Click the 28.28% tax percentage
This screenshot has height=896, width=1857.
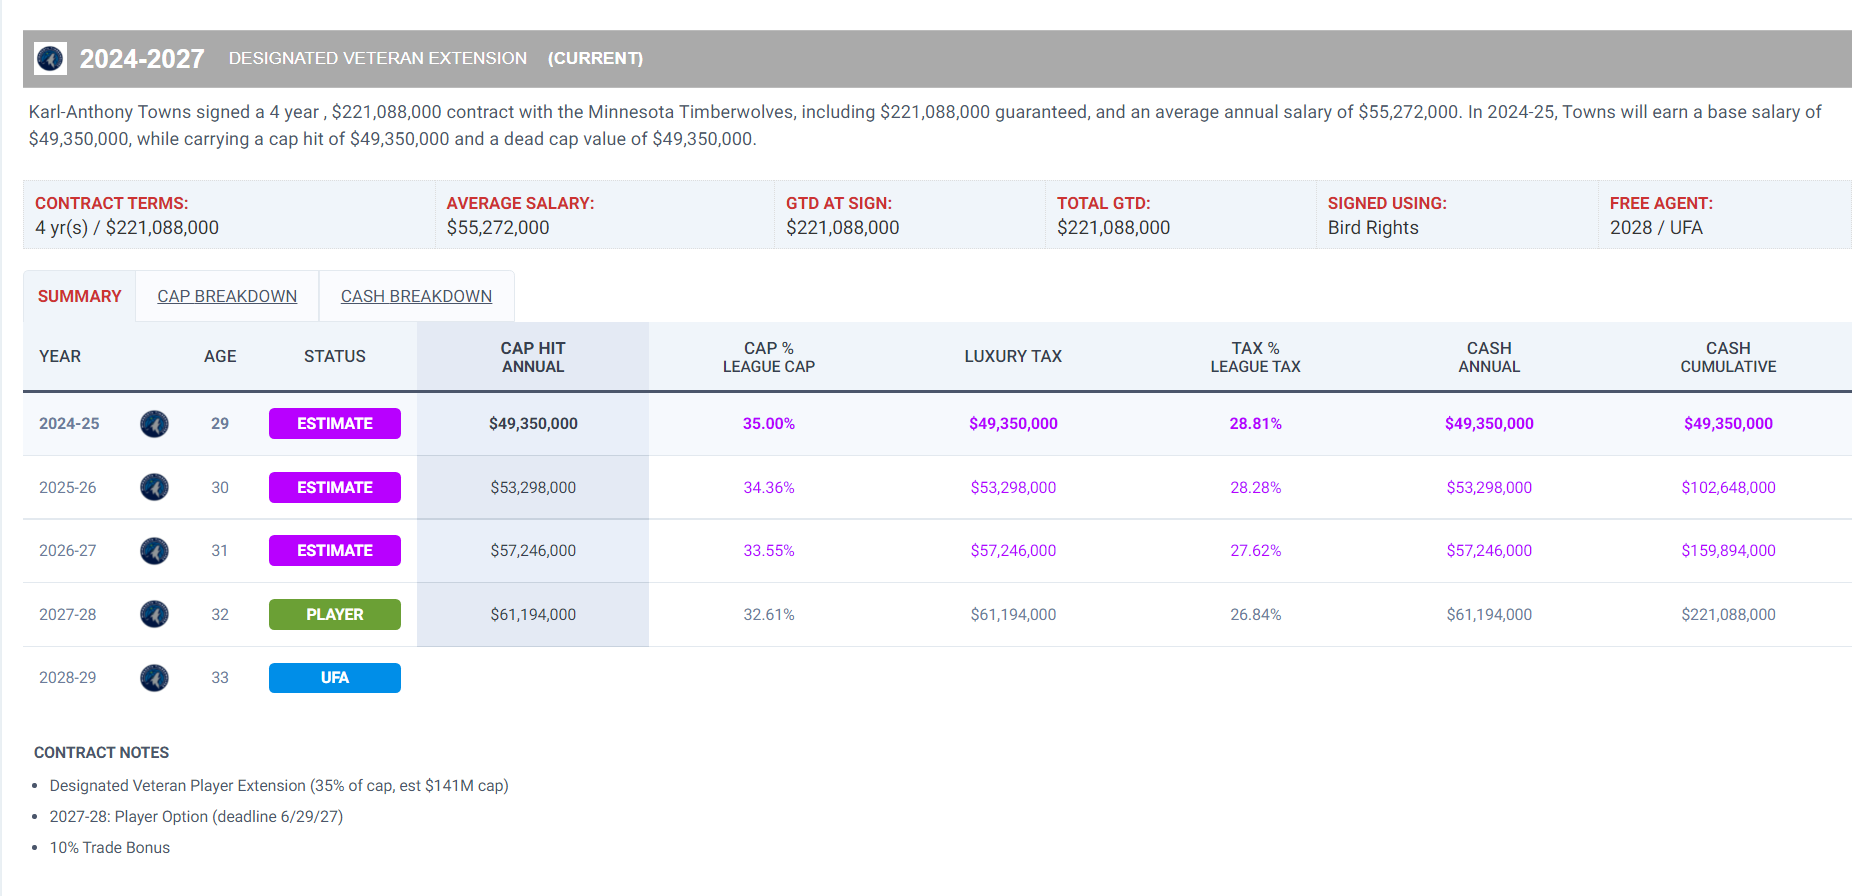click(1256, 487)
